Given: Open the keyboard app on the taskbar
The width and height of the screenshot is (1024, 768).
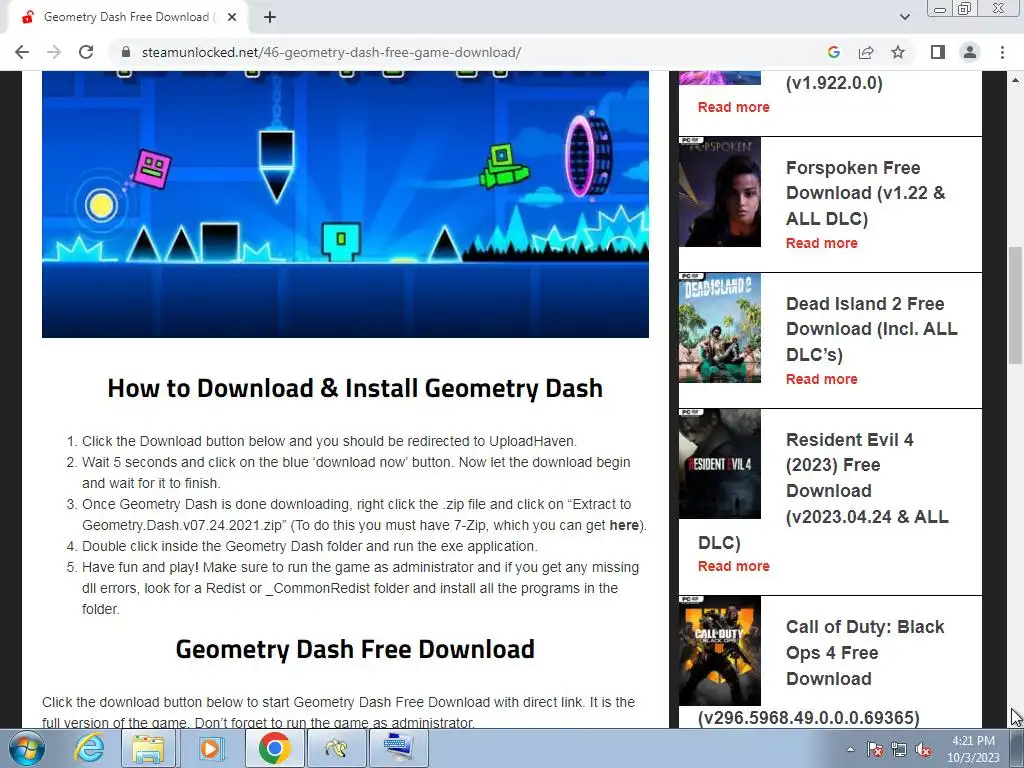Looking at the screenshot, I should pyautogui.click(x=398, y=748).
